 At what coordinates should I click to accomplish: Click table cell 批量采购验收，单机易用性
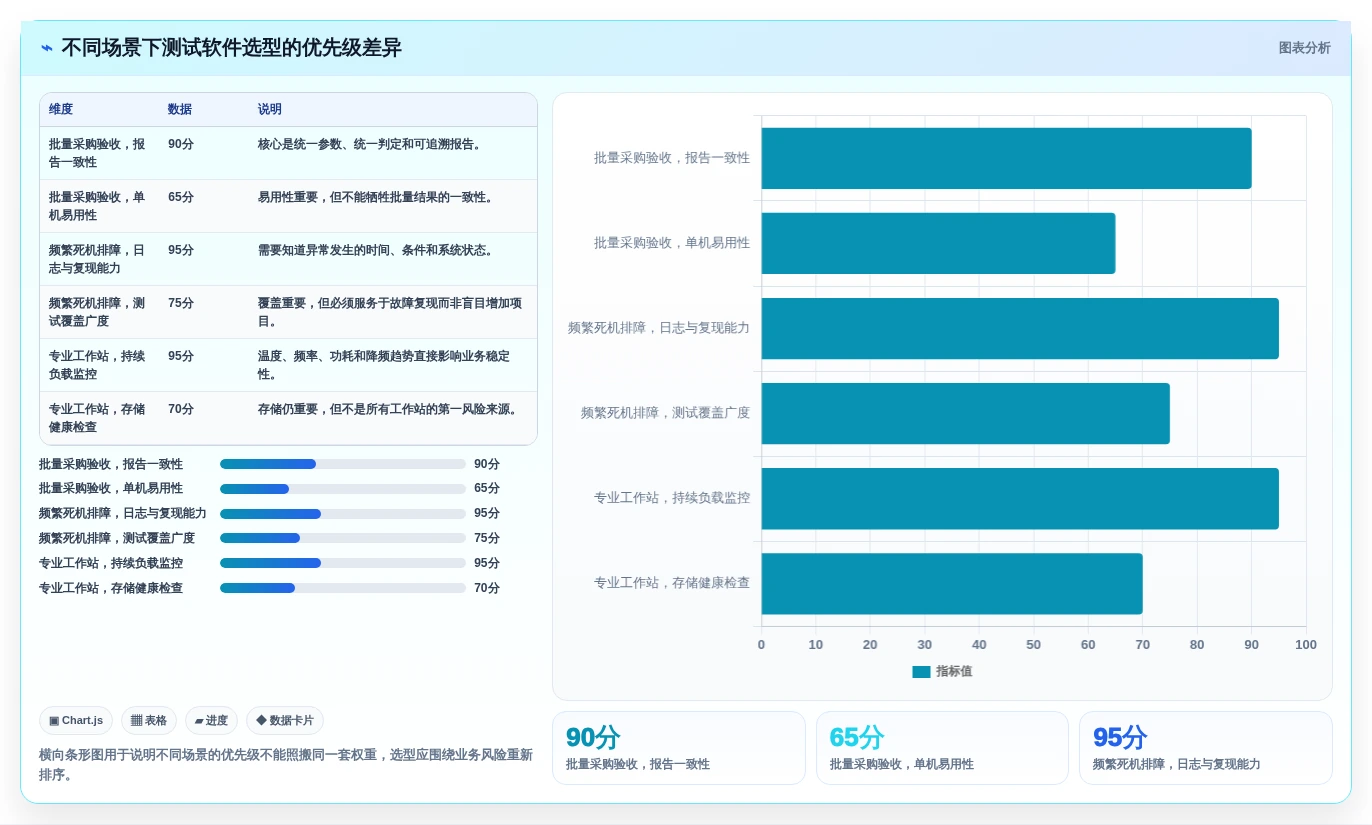(x=98, y=206)
